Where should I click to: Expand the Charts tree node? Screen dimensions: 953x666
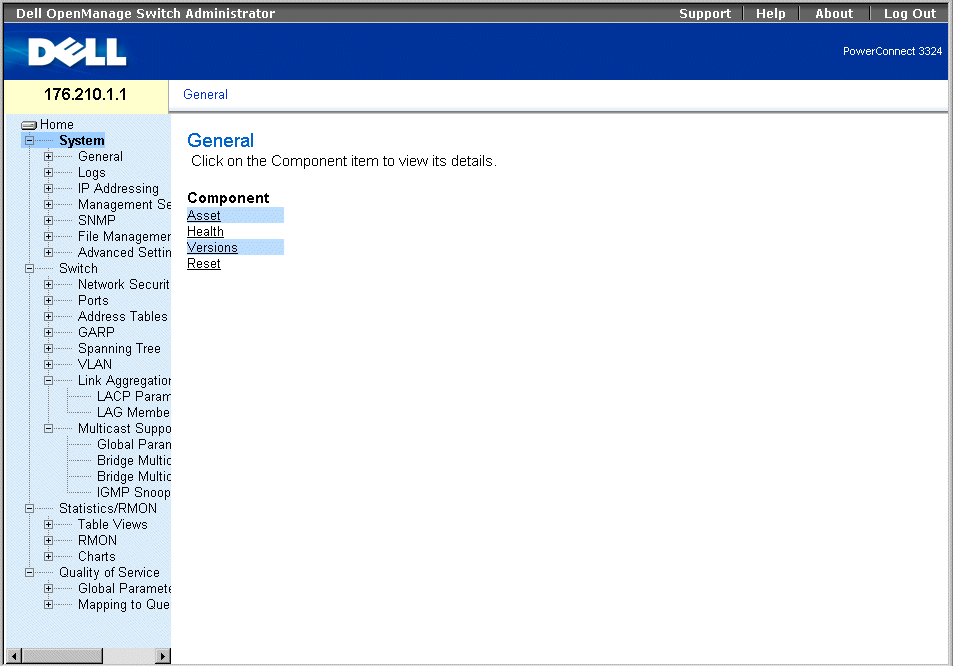[x=48, y=557]
